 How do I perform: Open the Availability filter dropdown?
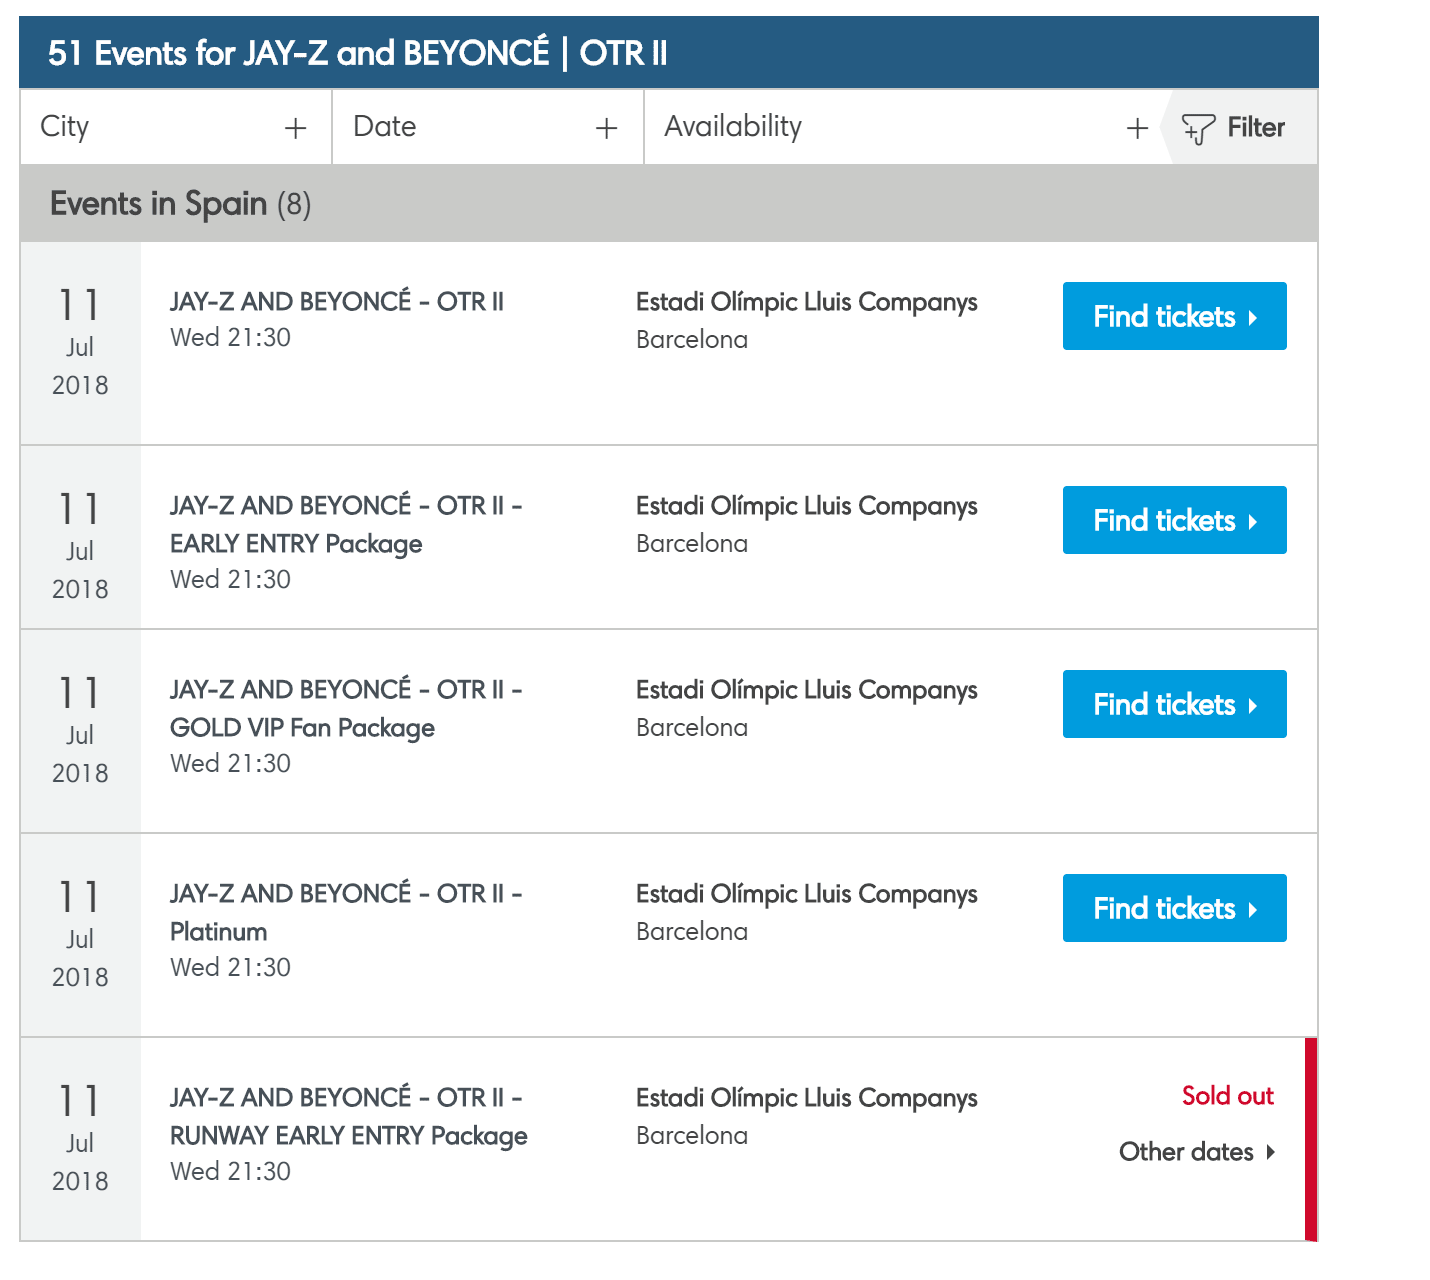point(903,127)
